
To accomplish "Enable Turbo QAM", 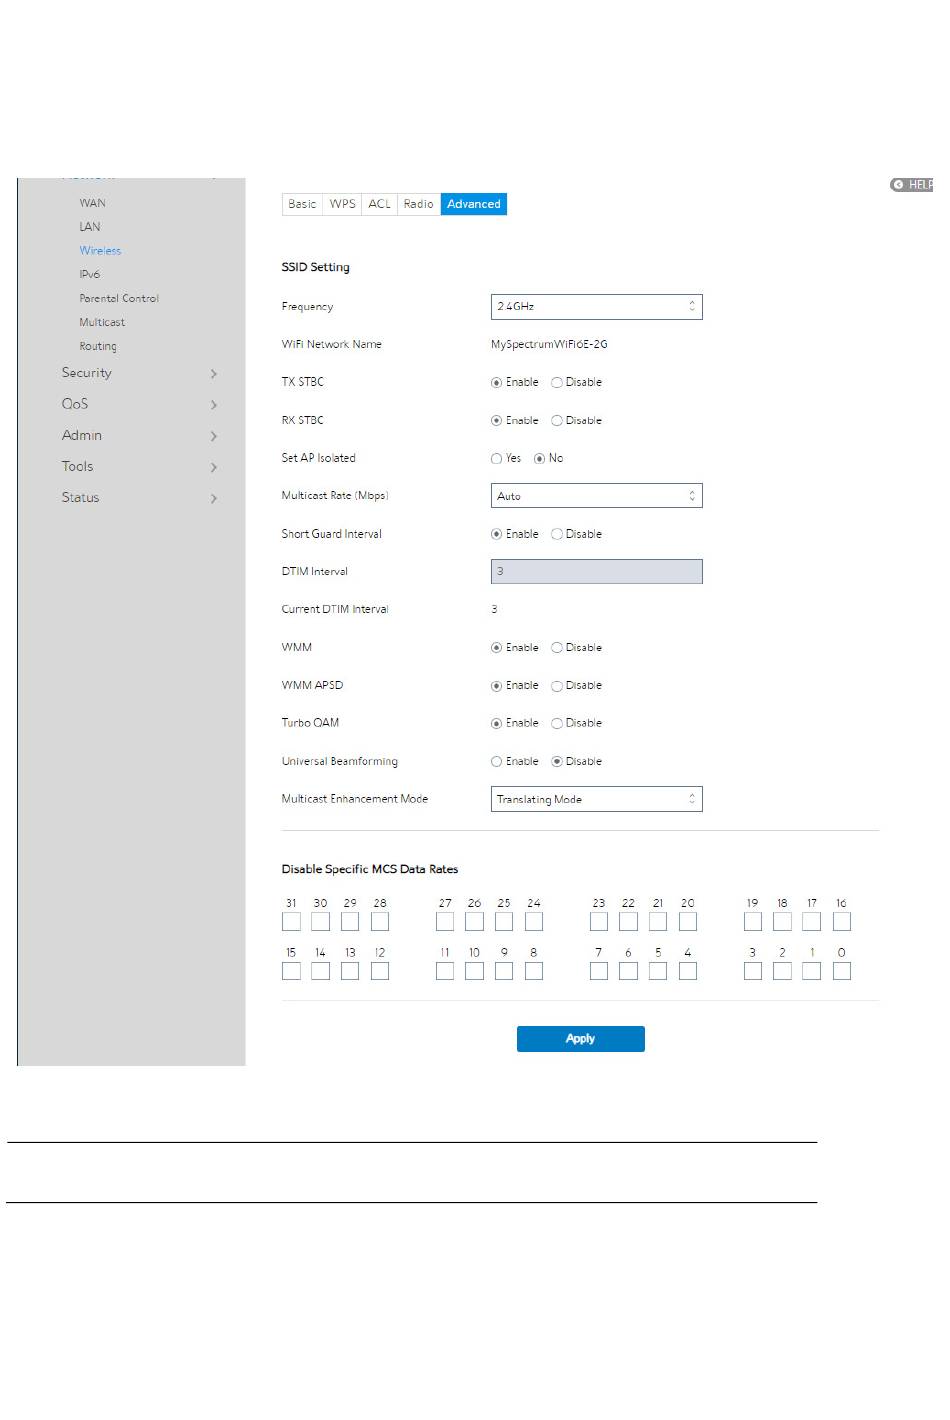I will (x=496, y=723).
